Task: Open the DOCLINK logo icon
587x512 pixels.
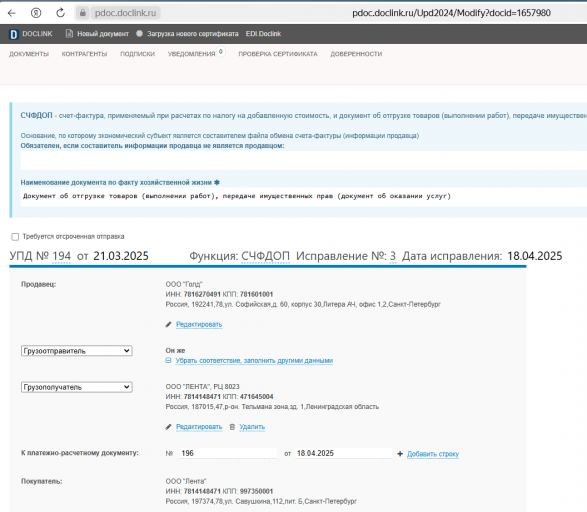Action: tap(13, 34)
